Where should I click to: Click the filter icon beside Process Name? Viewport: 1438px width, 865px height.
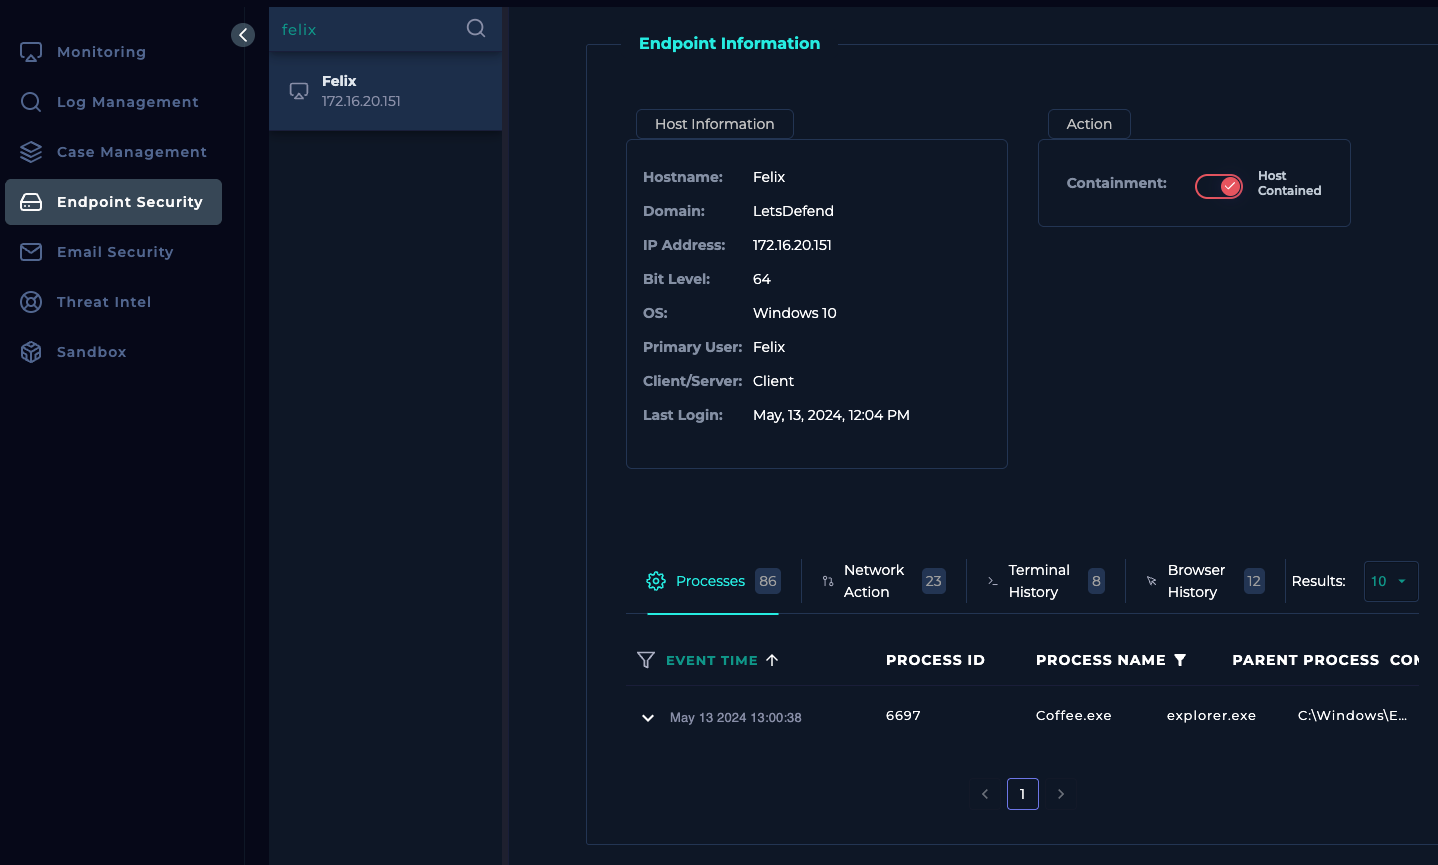click(1180, 660)
